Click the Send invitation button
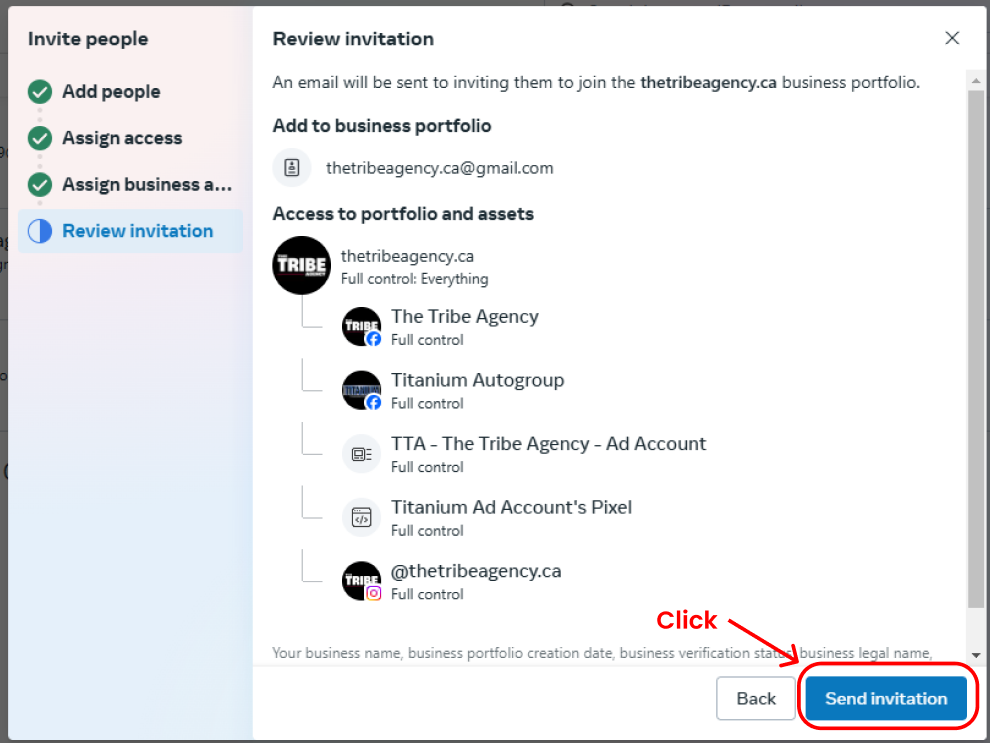The image size is (990, 743). [x=886, y=698]
